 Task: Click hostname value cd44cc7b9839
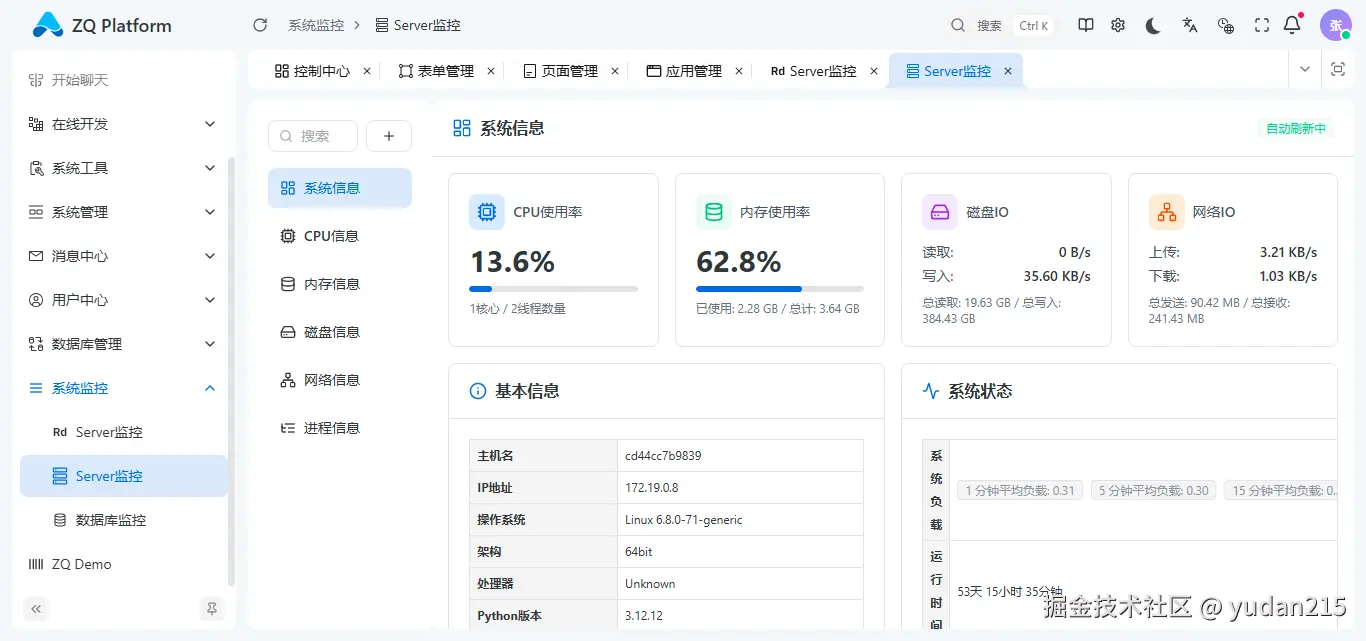pyautogui.click(x=663, y=455)
